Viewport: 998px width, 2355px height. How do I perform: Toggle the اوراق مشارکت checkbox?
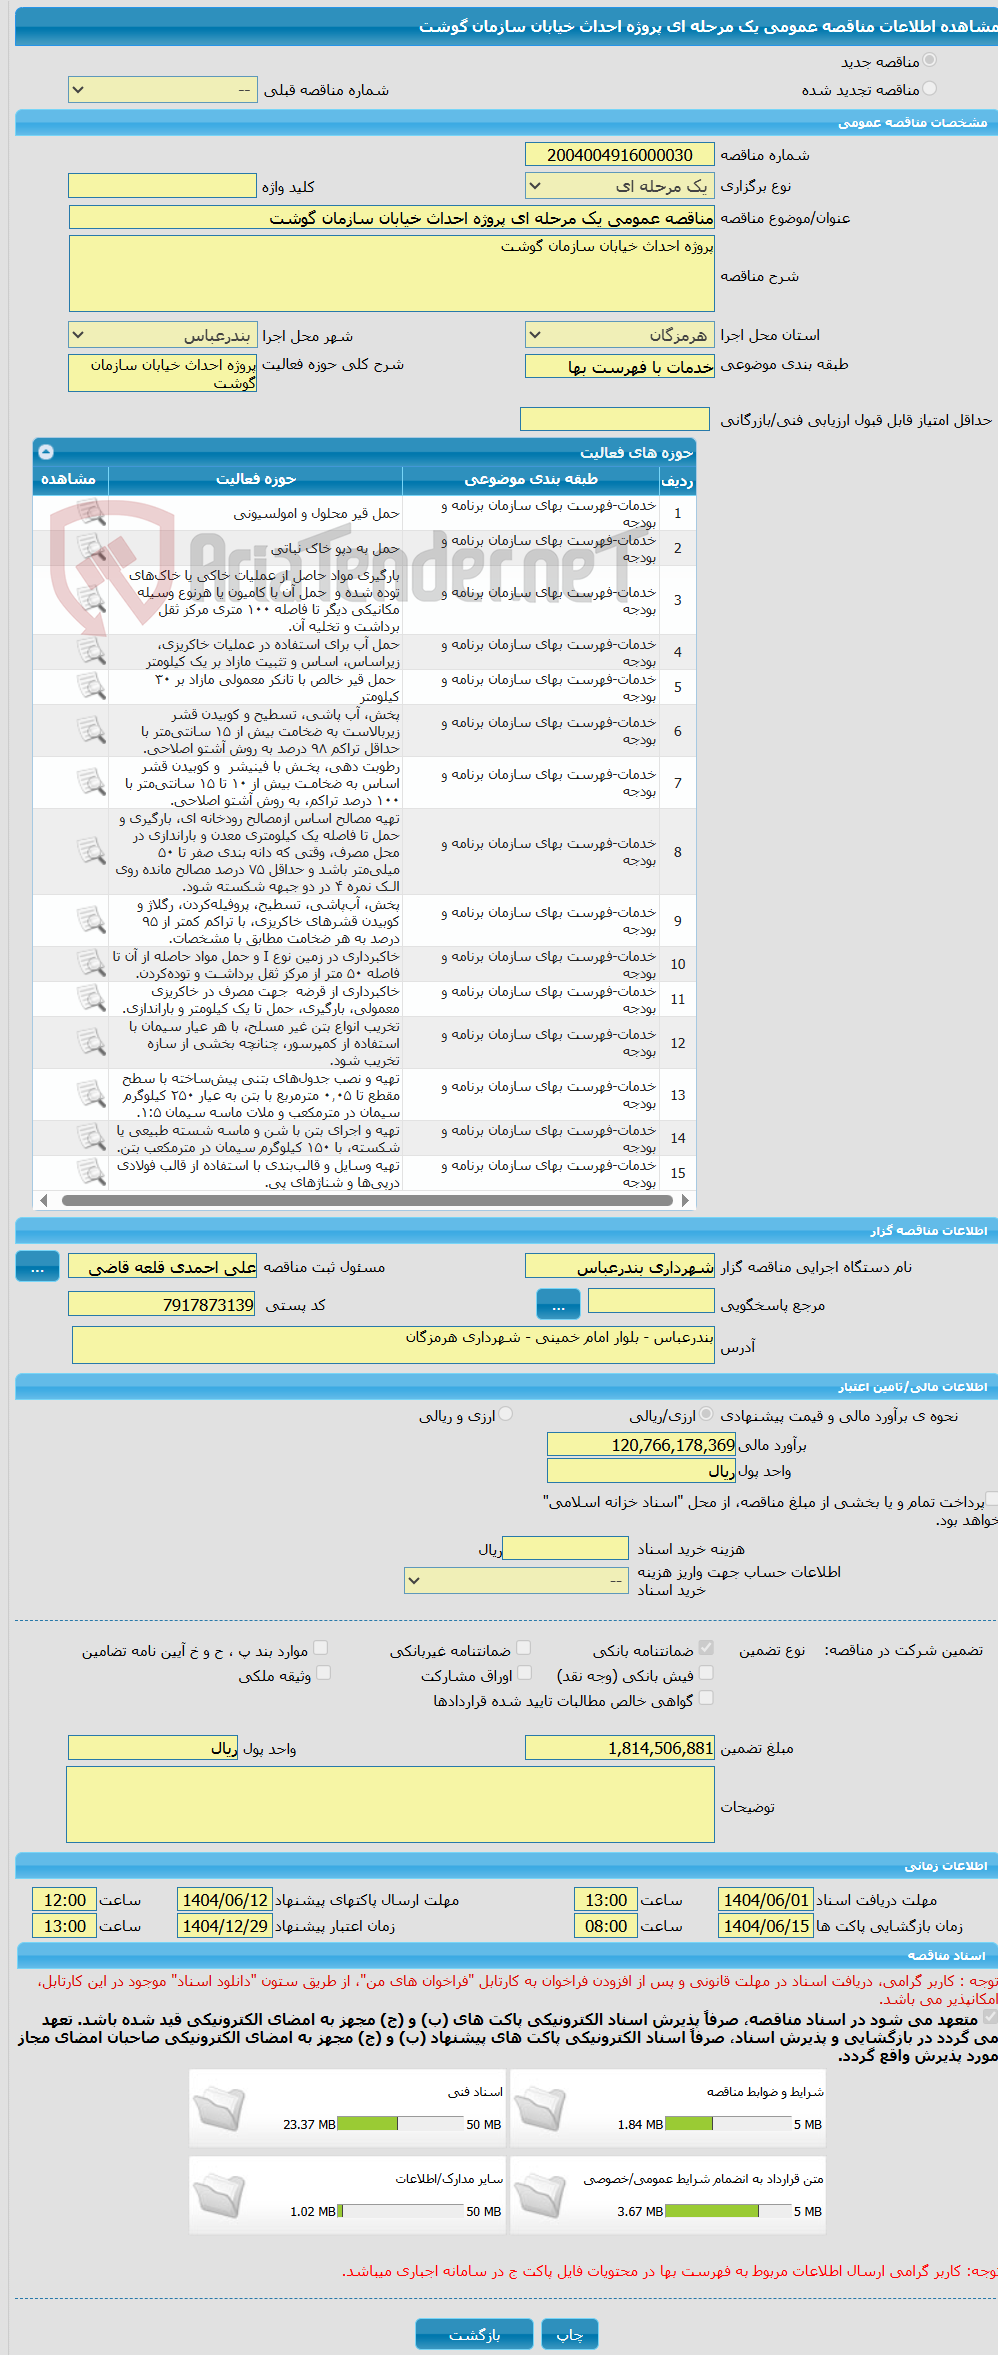(x=524, y=1673)
